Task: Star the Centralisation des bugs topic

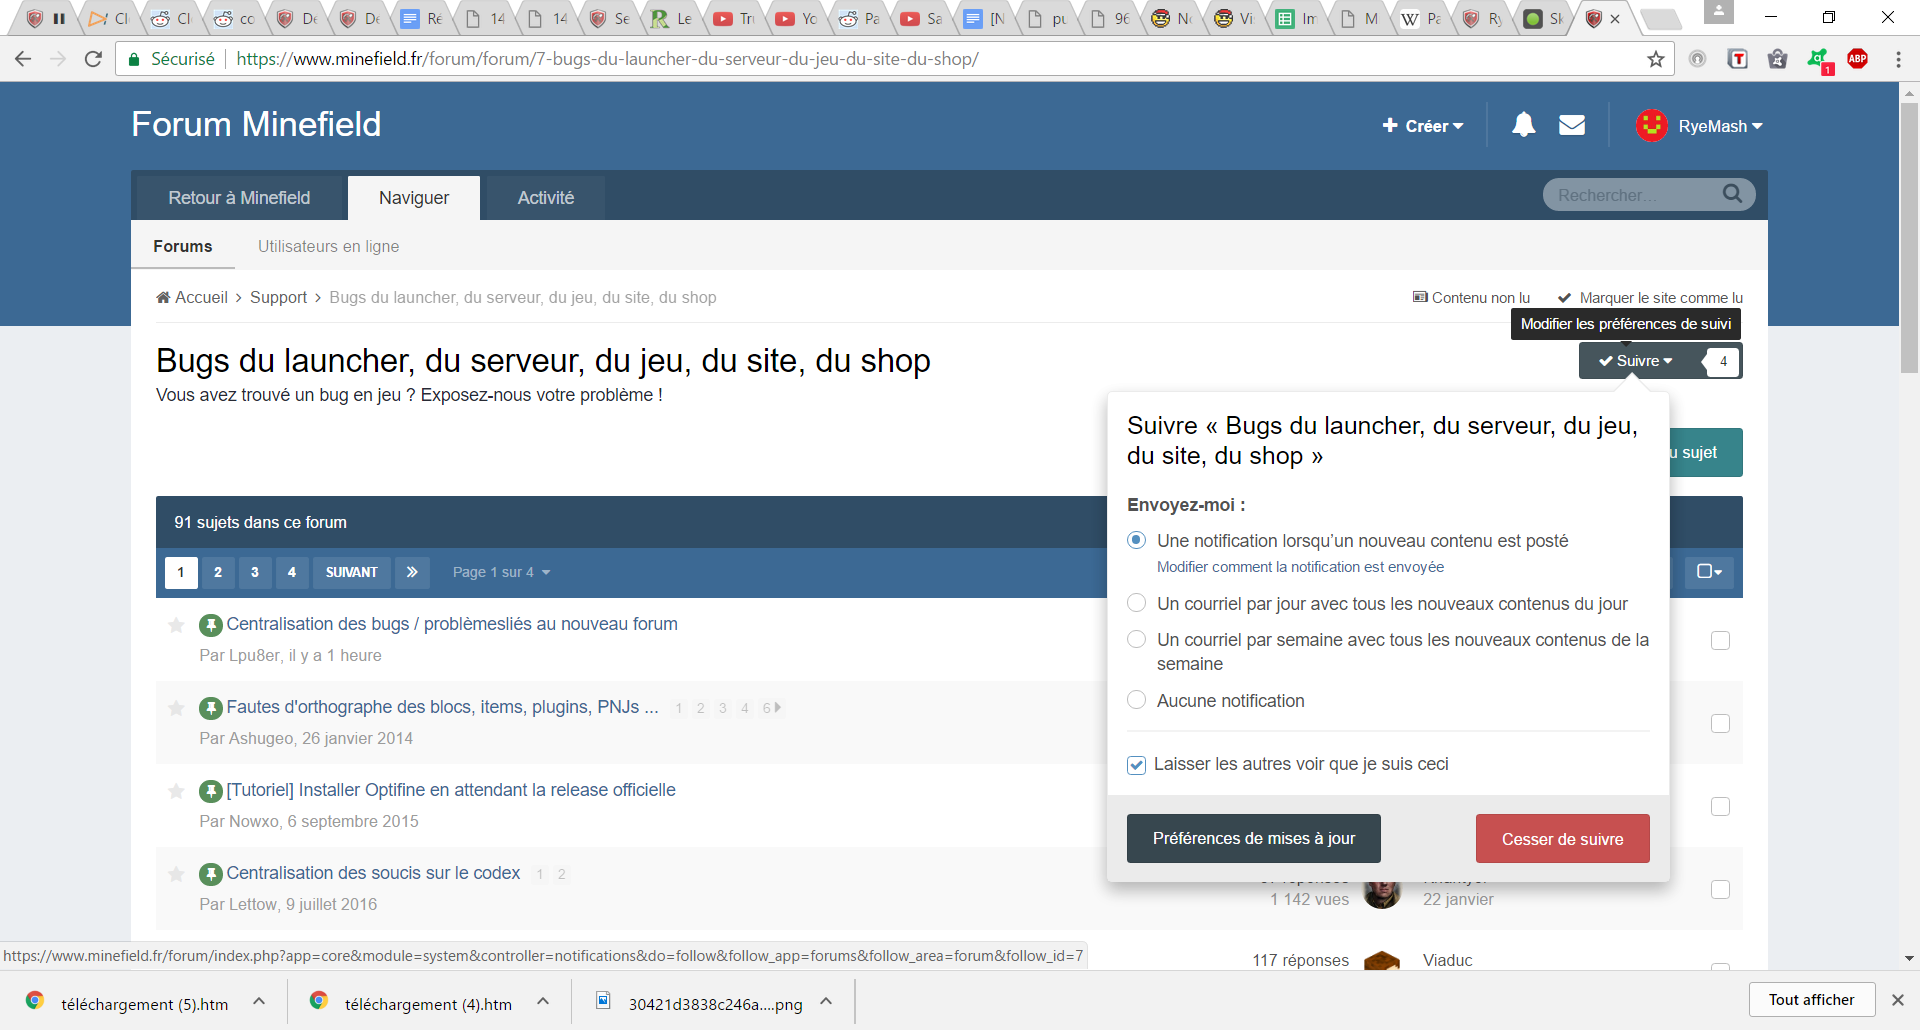Action: point(176,625)
